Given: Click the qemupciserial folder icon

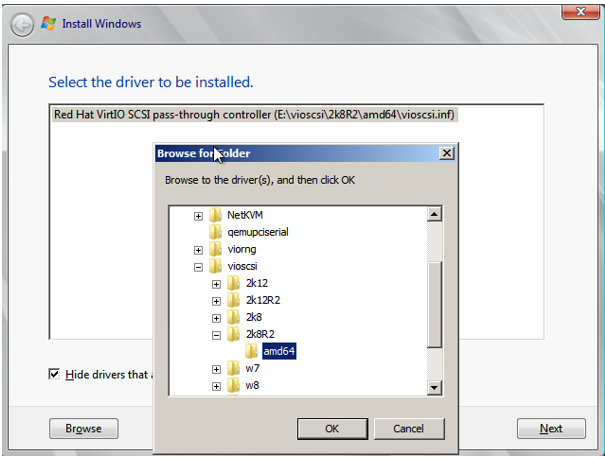Looking at the screenshot, I should [215, 232].
